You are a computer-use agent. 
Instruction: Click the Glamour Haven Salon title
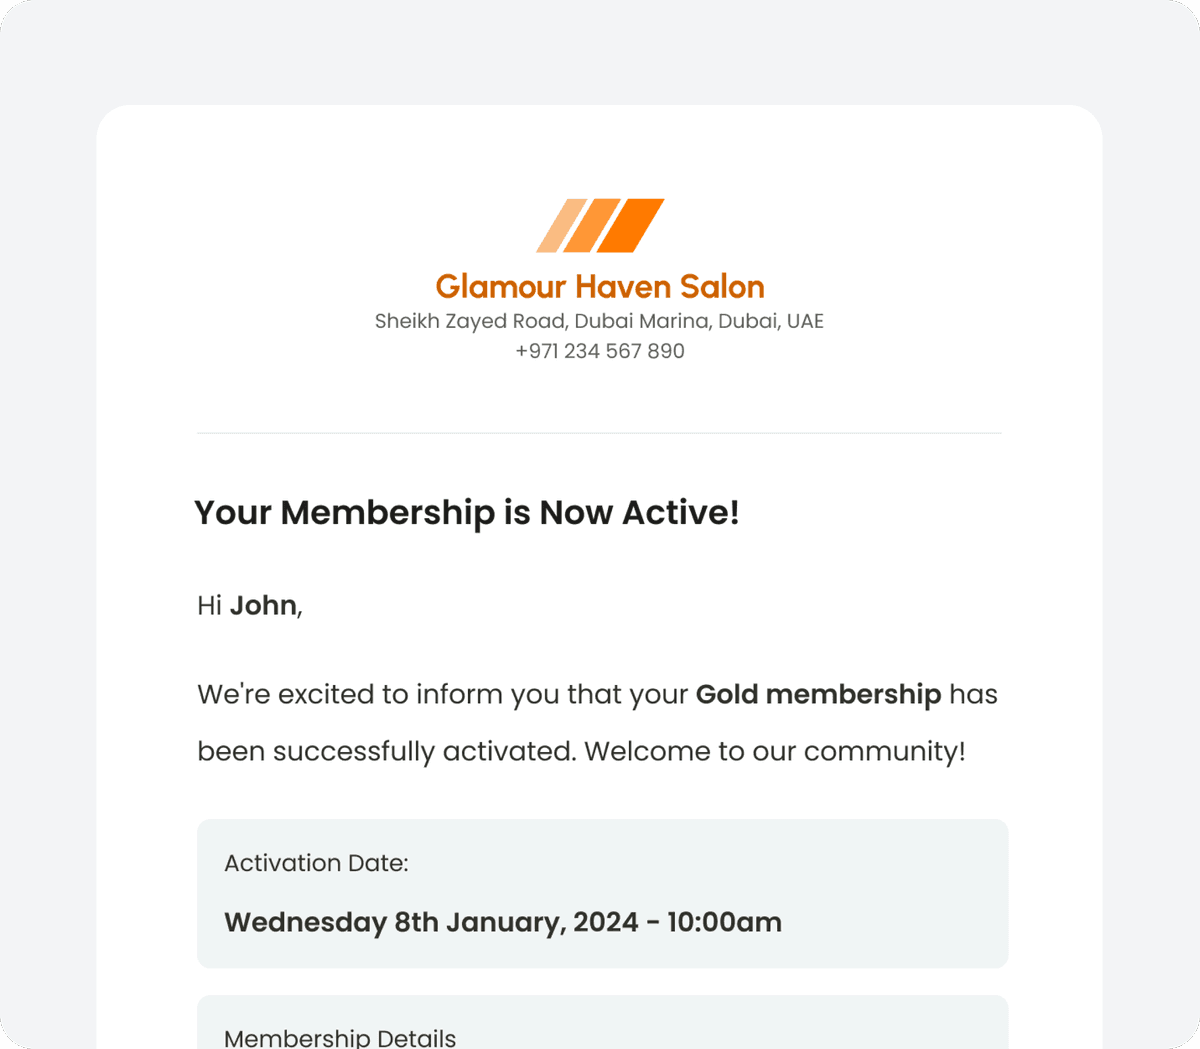[600, 287]
